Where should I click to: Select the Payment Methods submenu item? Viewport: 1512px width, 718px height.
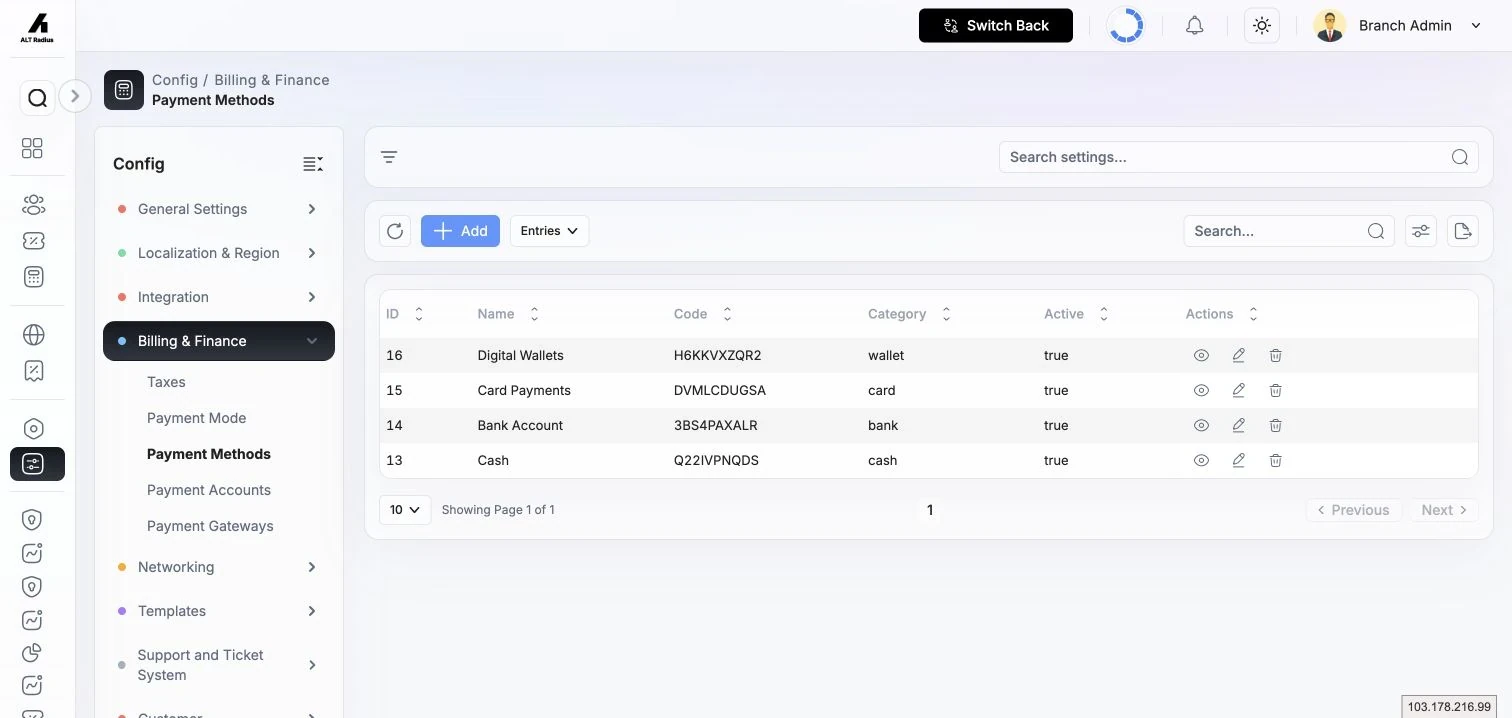click(209, 454)
